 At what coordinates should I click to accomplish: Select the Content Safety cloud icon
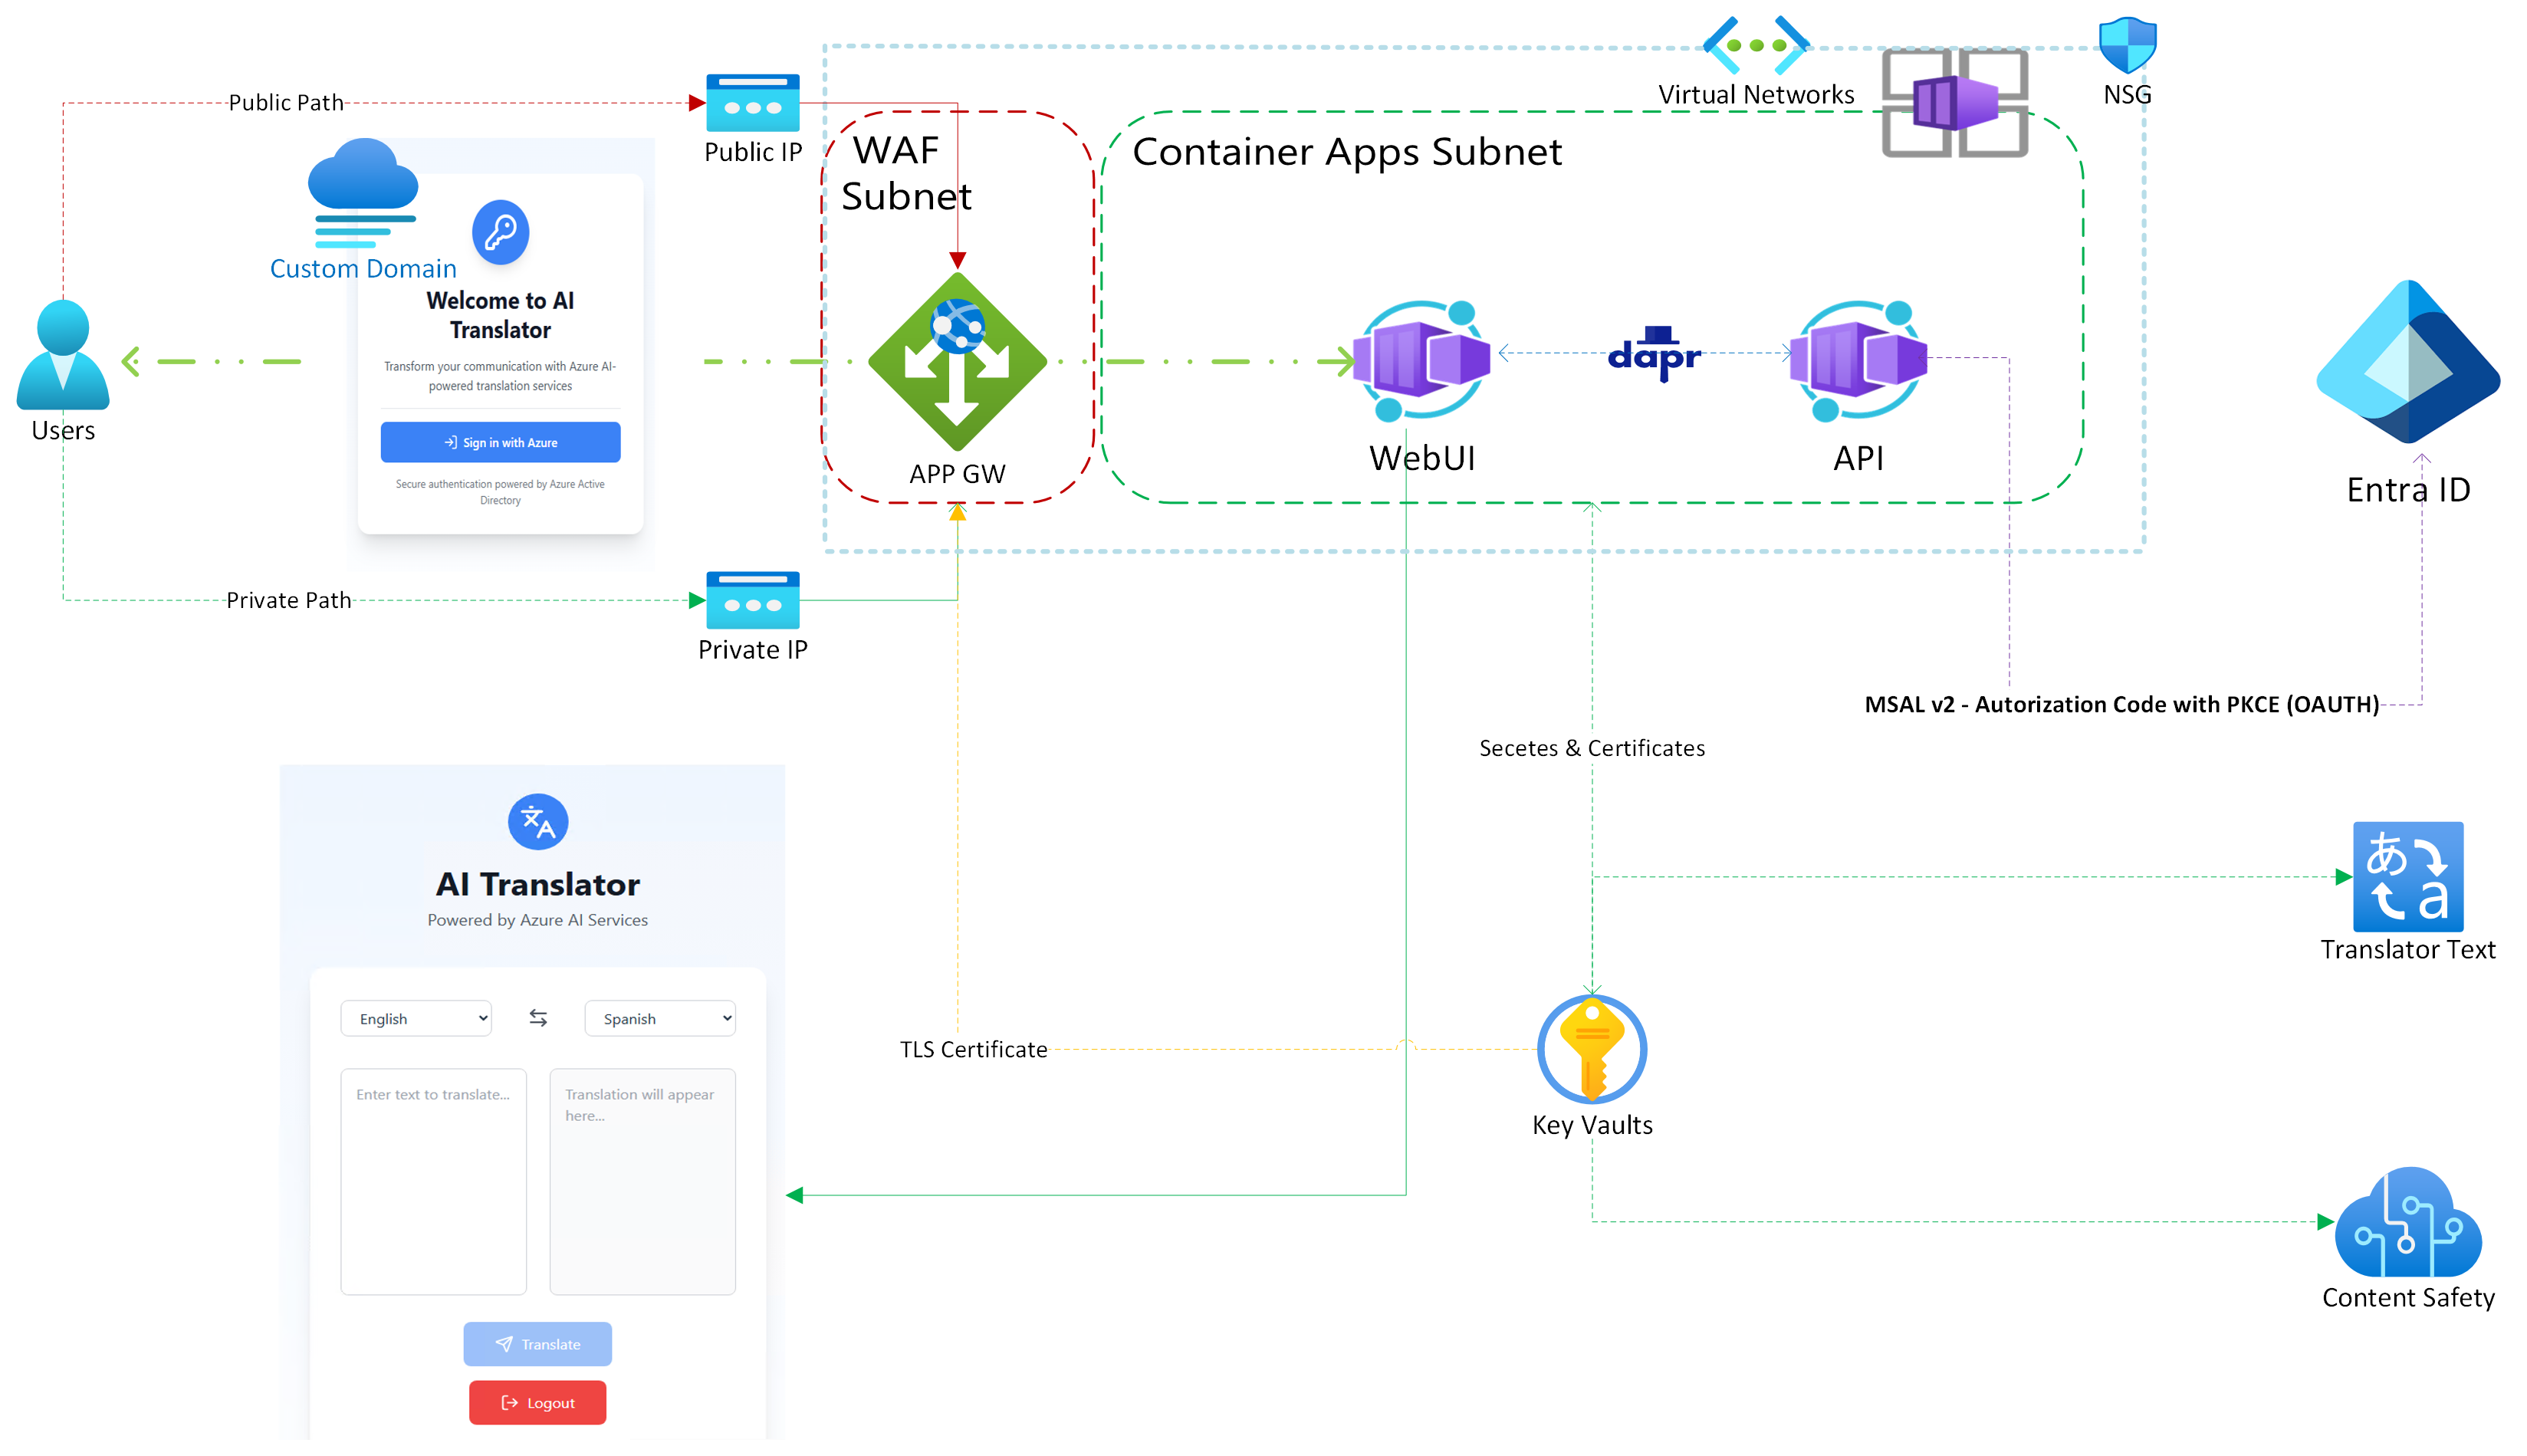[2408, 1222]
